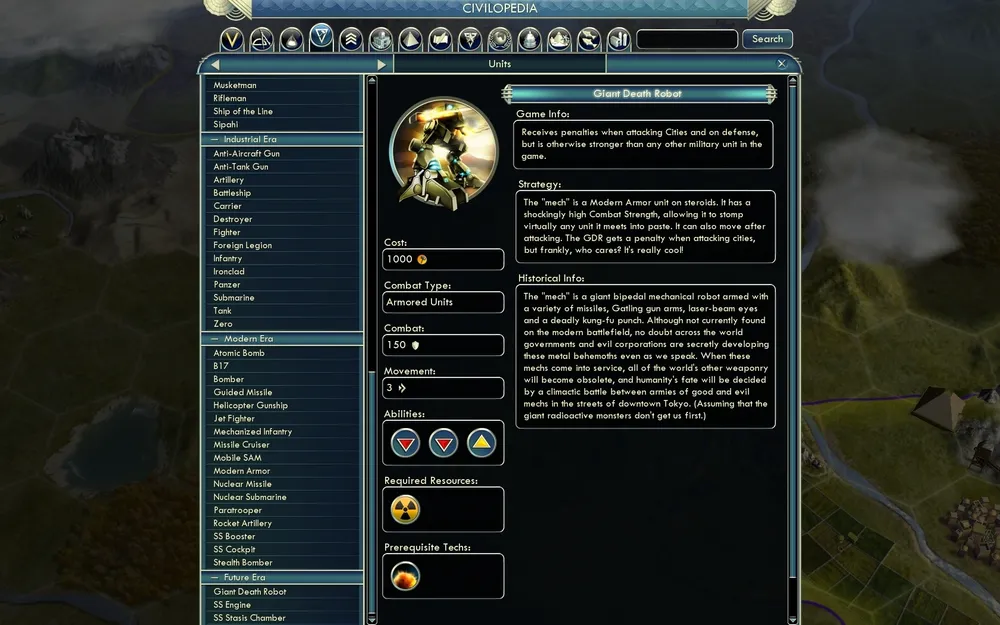Select the yellow triangle ability icon
Image resolution: width=1000 pixels, height=625 pixels.
point(482,443)
